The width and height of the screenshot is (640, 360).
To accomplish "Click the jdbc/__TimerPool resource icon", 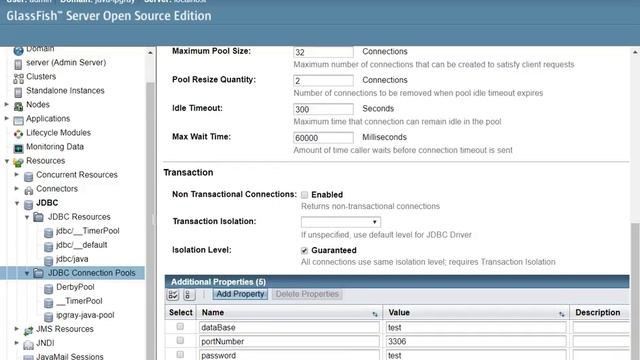I will tap(48, 232).
